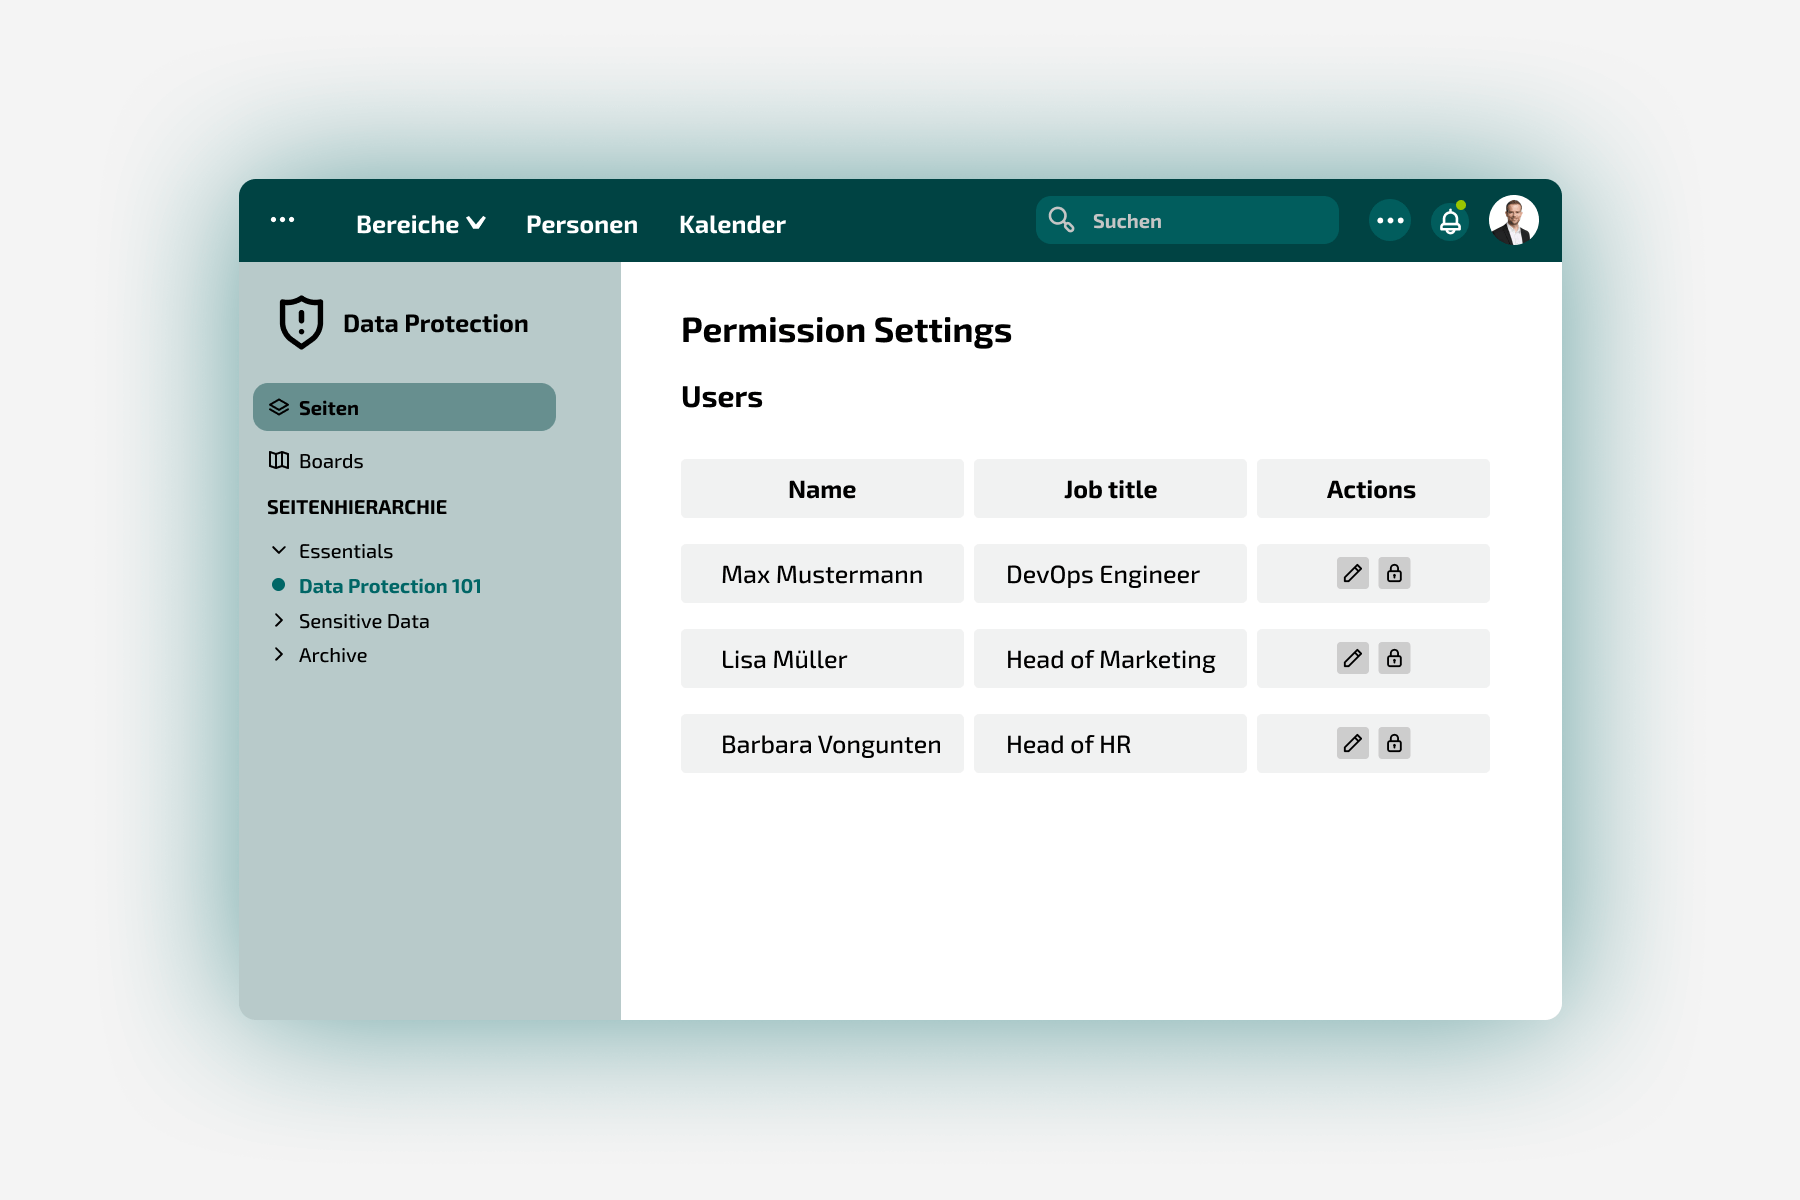Image resolution: width=1800 pixels, height=1200 pixels.
Task: Select Boards in the sidebar
Action: tap(316, 461)
